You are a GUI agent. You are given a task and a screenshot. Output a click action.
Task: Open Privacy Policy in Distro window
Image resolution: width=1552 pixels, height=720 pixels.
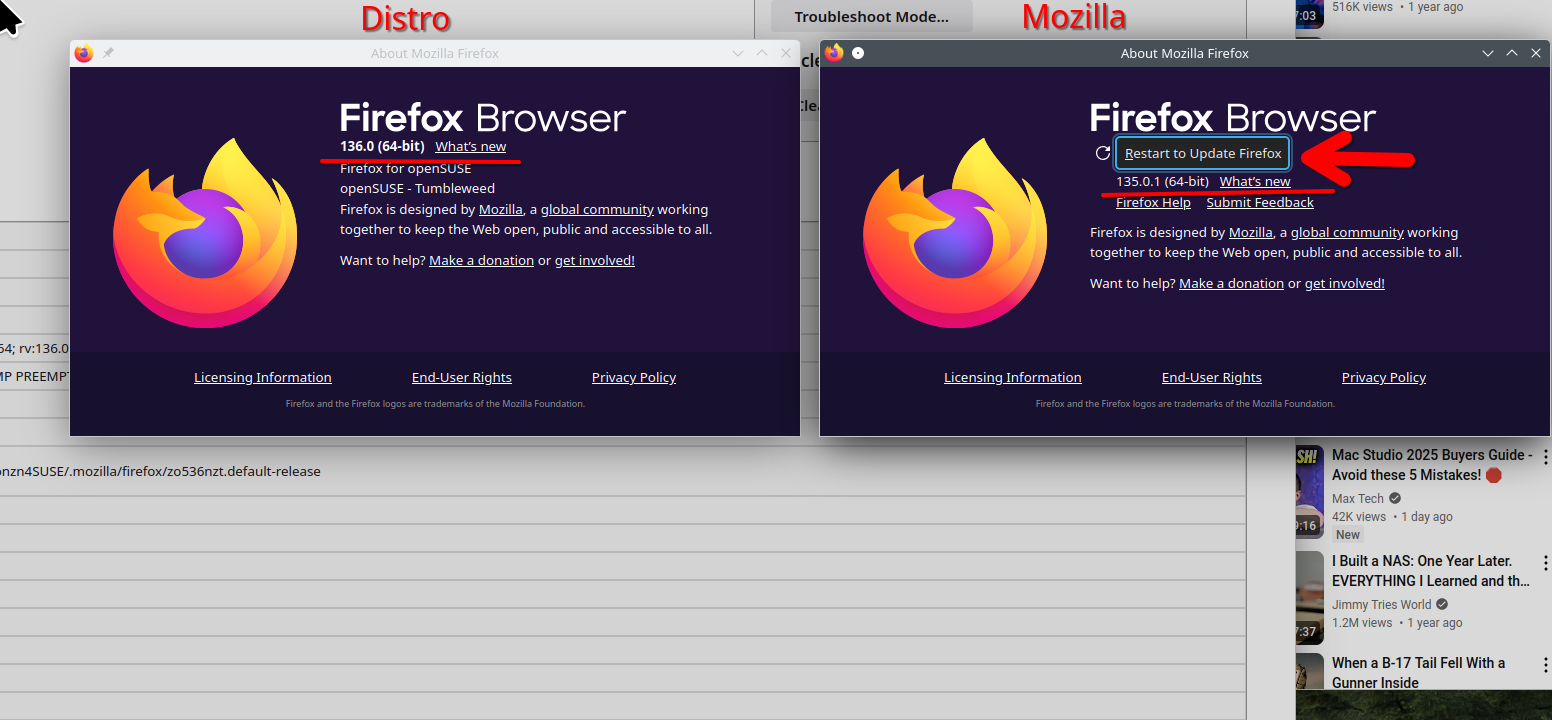coord(634,378)
